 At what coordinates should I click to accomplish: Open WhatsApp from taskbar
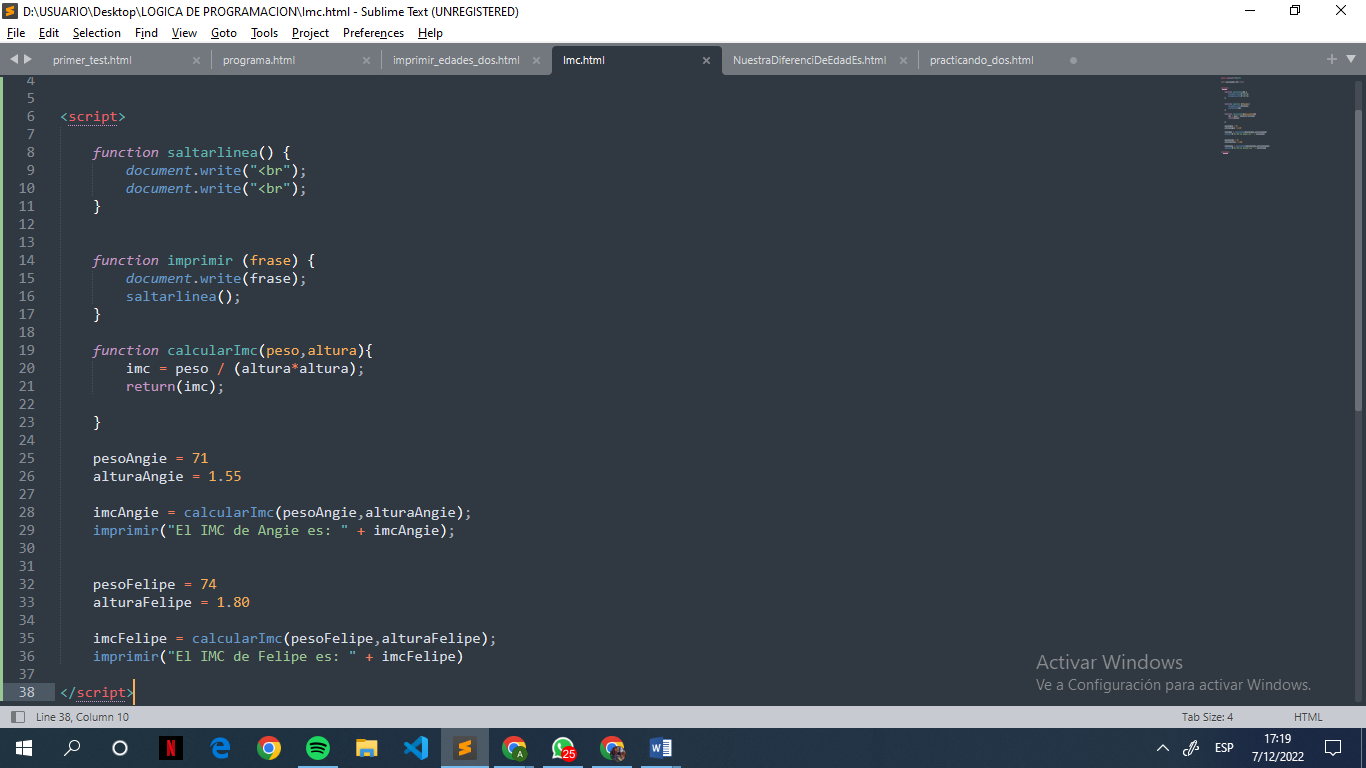coord(564,748)
